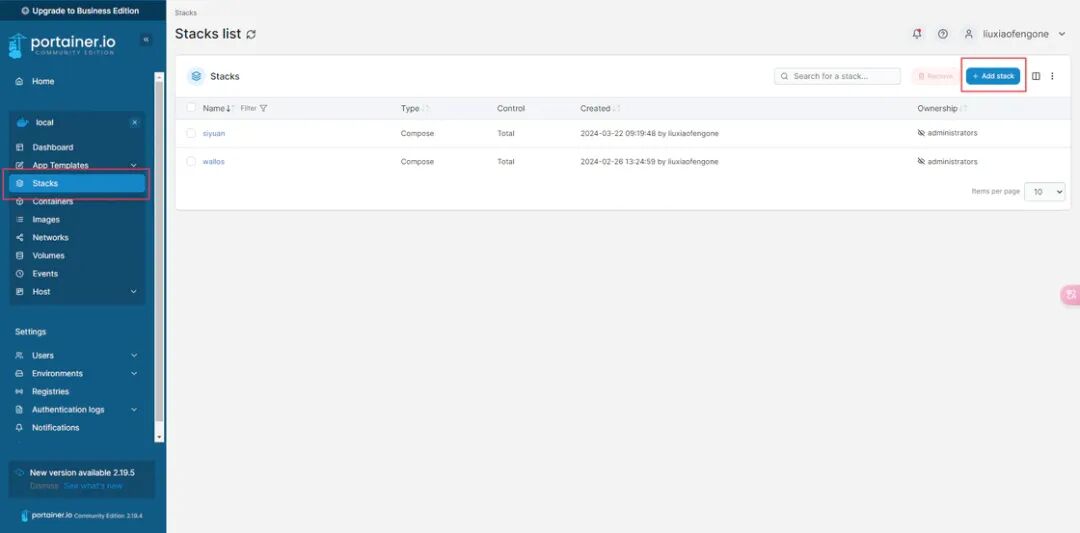1080x533 pixels.
Task: Click the Notifications bell icon in the sidebar
Action: click(x=19, y=428)
